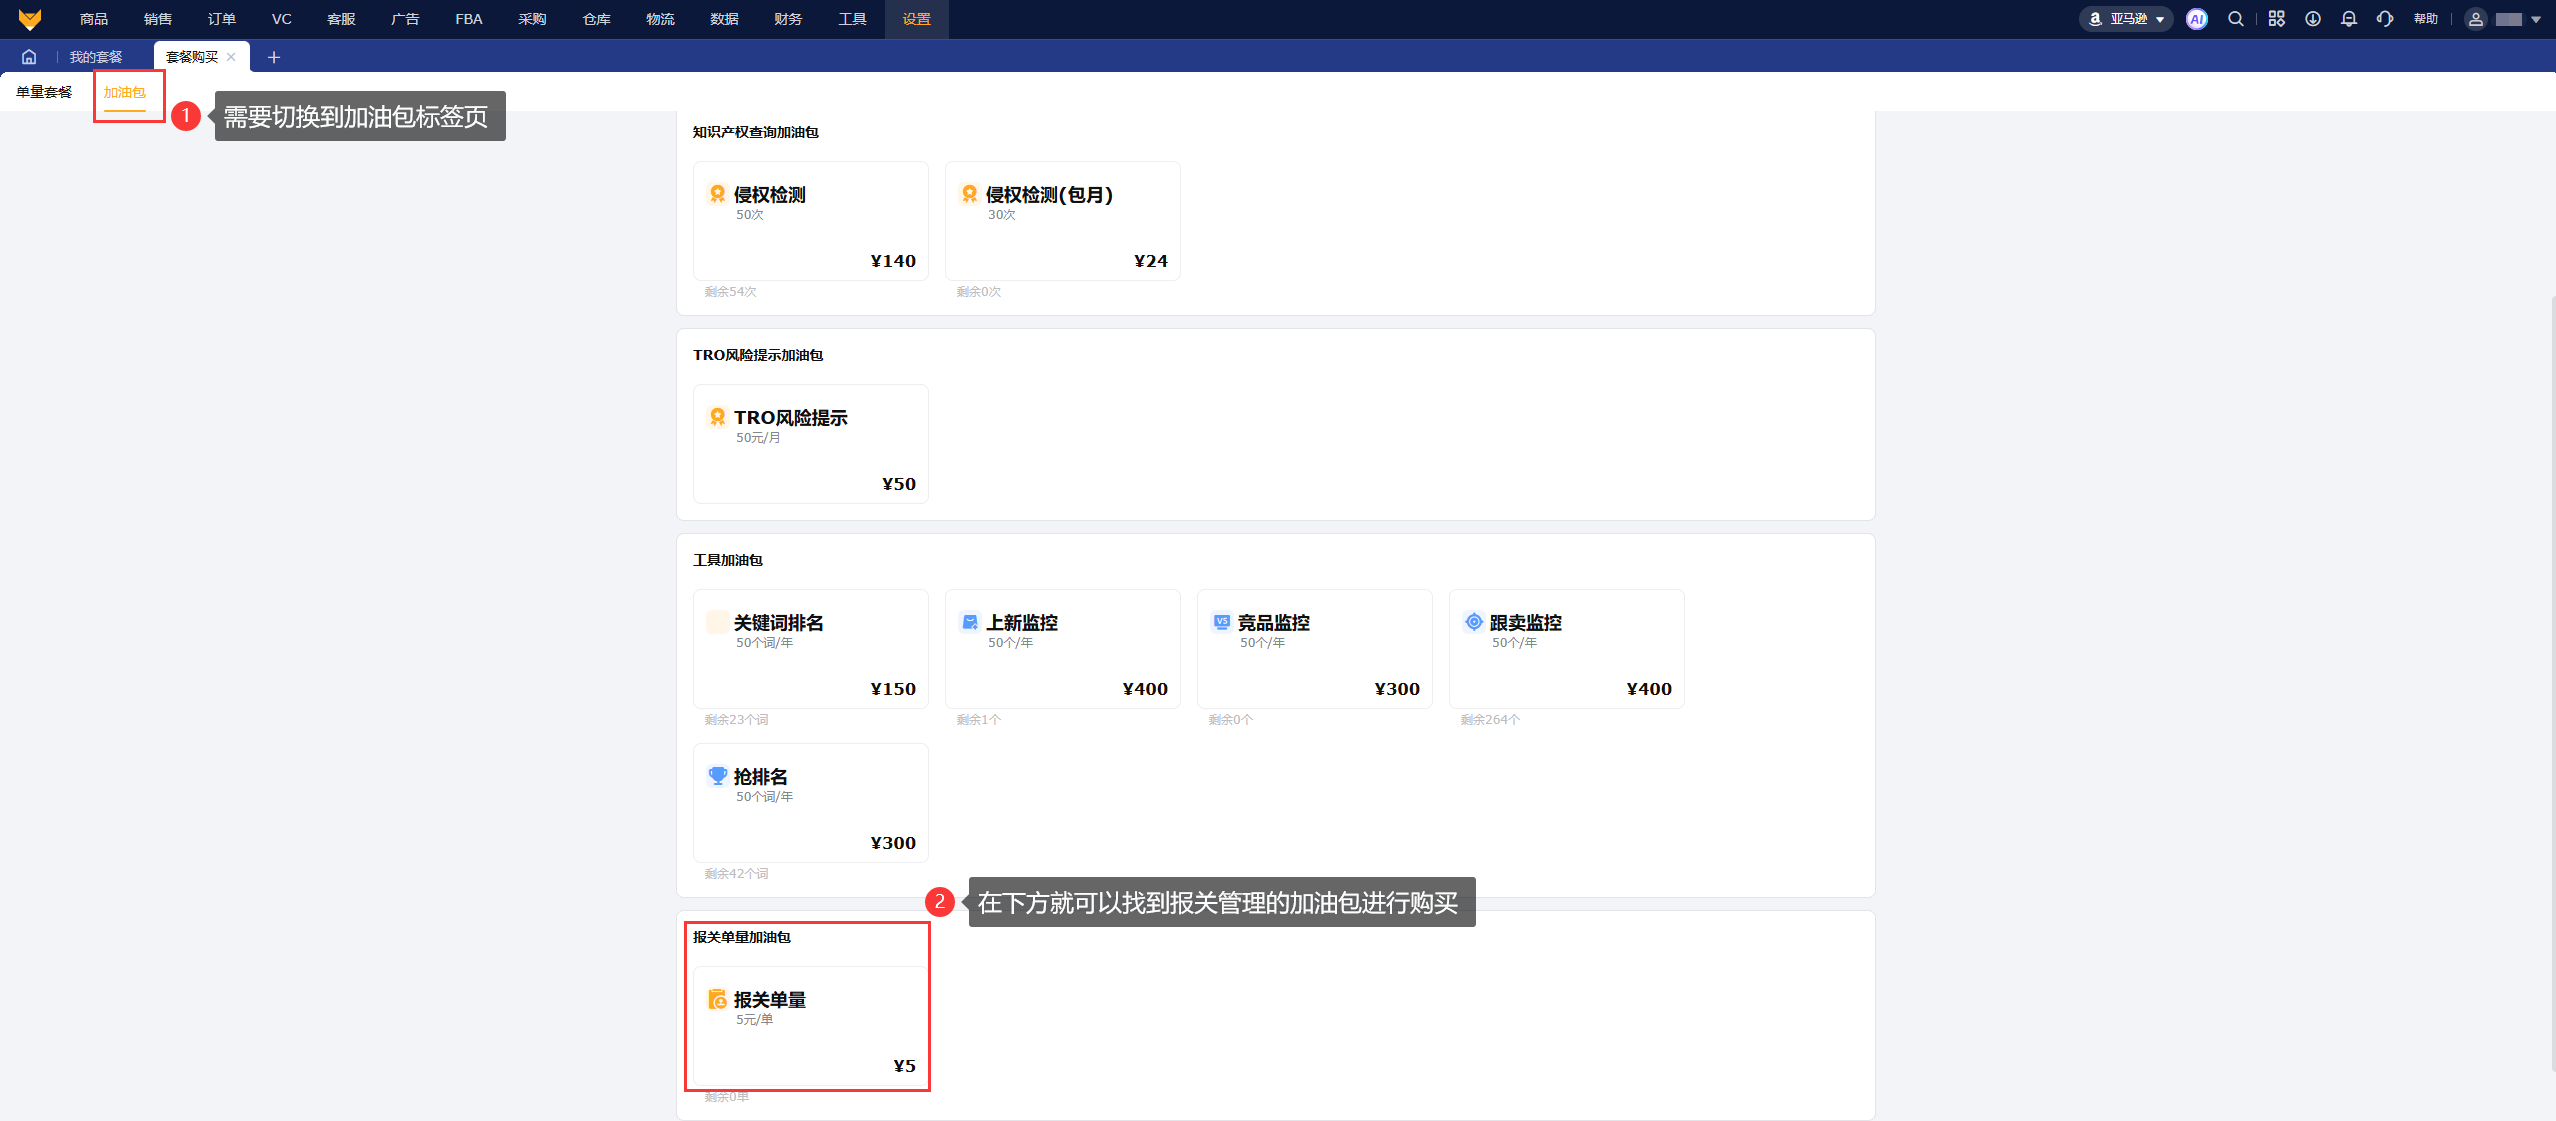The image size is (2556, 1121).
Task: Click the search magnifier icon
Action: pos(2236,19)
